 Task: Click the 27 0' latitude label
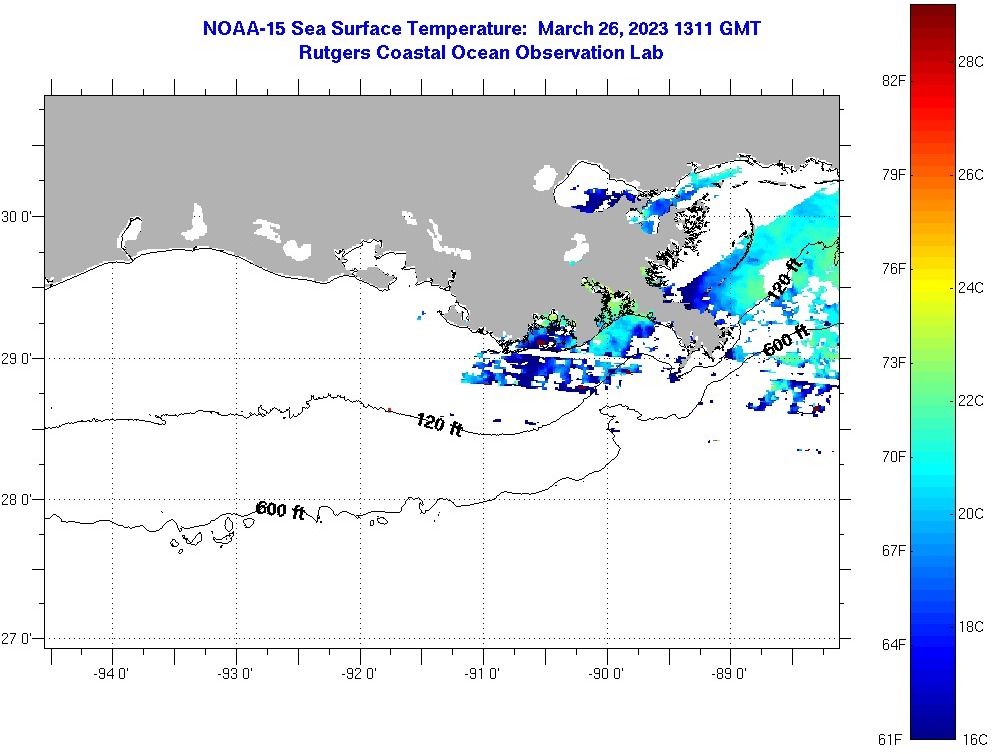14,639
